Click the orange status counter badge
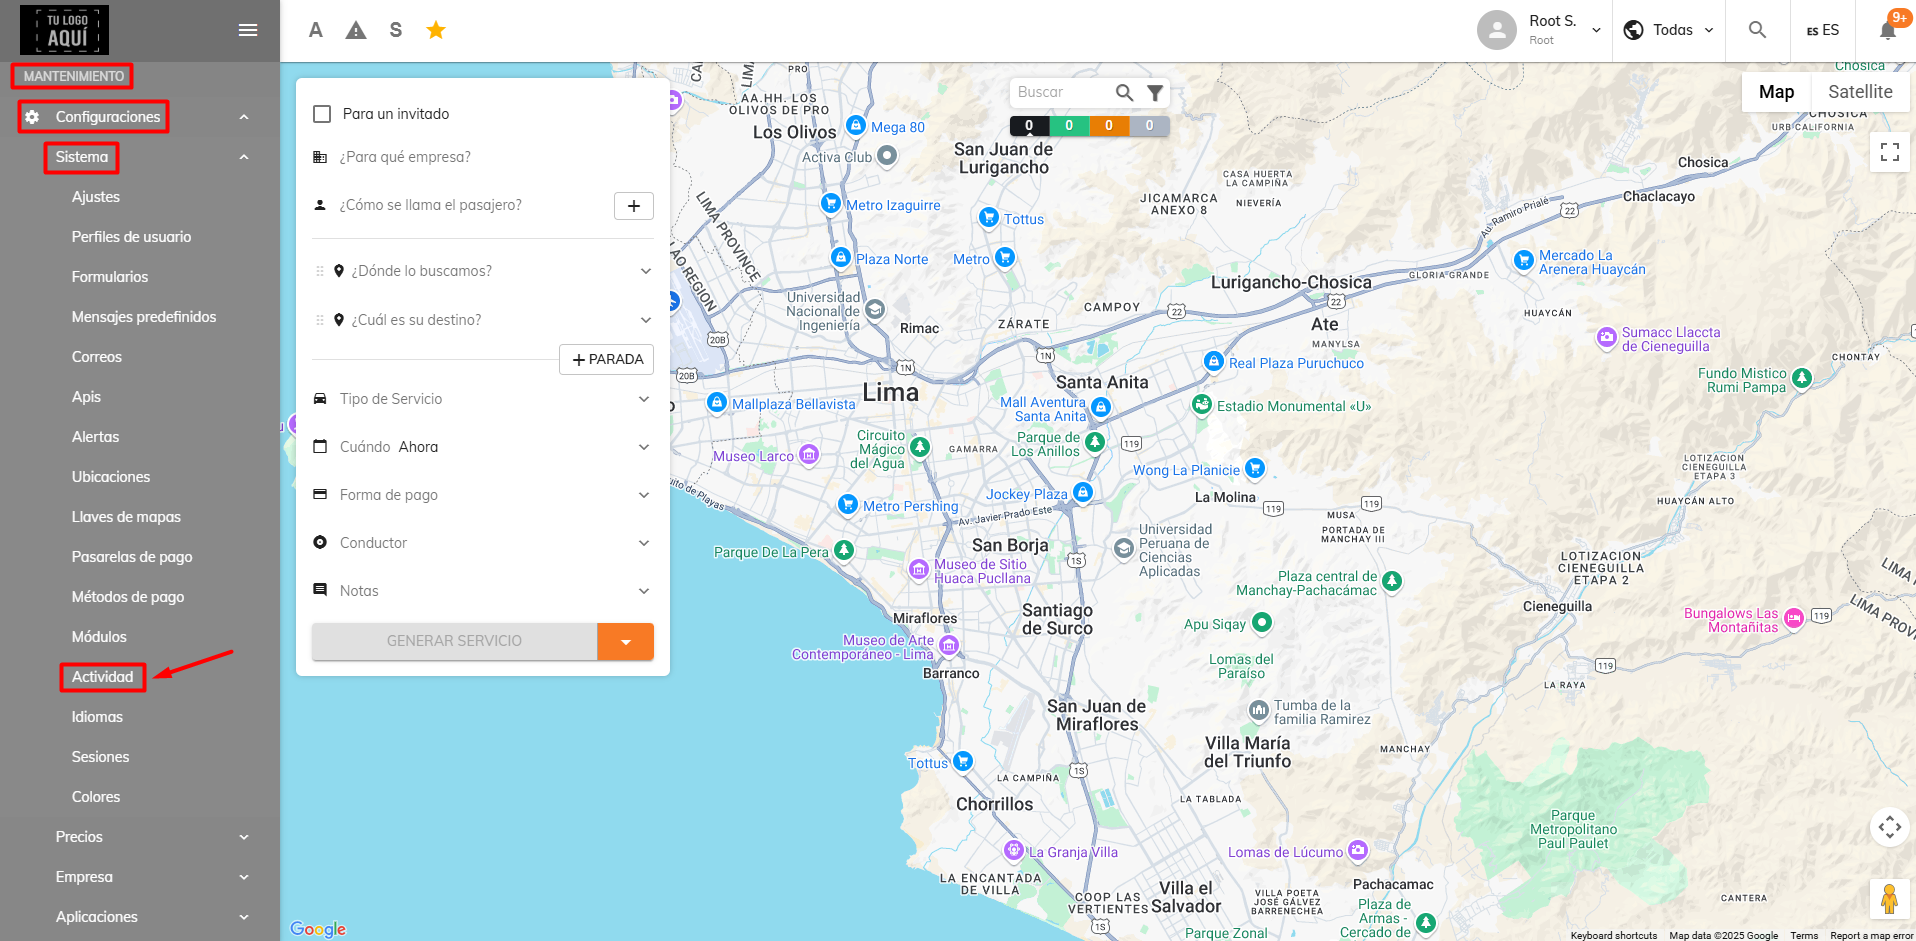 coord(1109,126)
